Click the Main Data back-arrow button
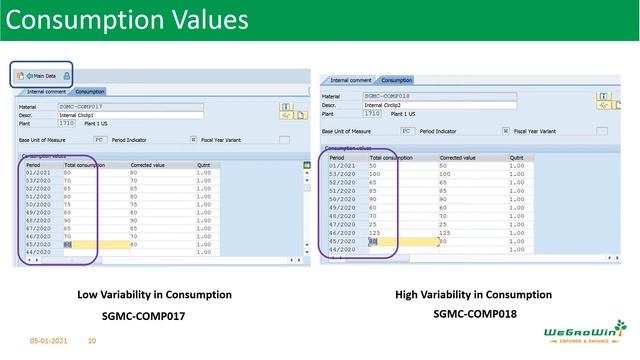The height and width of the screenshot is (360, 640). [x=41, y=76]
